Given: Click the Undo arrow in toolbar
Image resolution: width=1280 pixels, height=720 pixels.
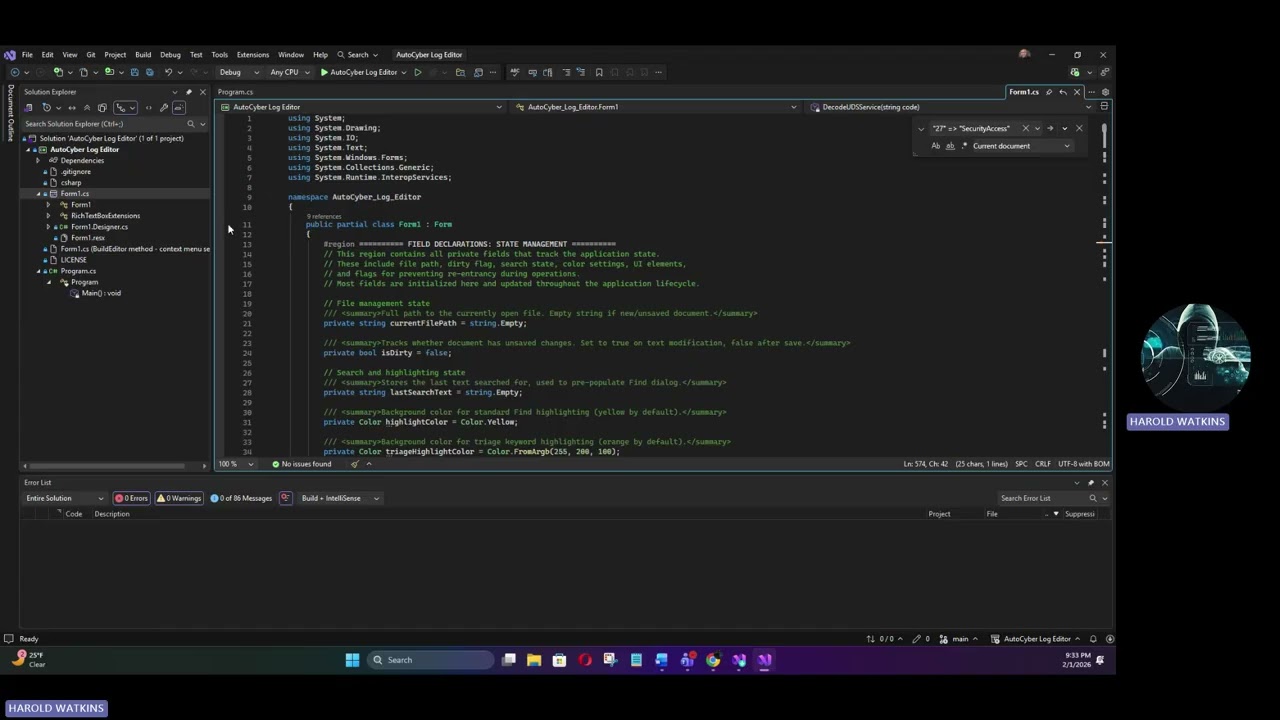Looking at the screenshot, I should (168, 72).
